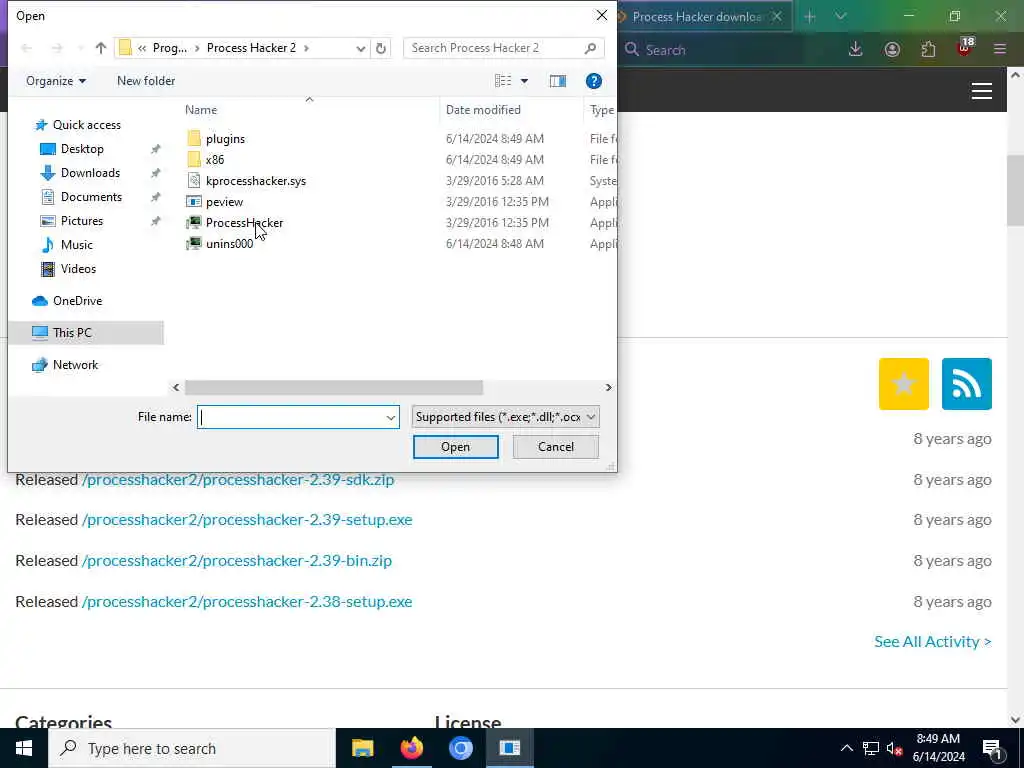Image resolution: width=1024 pixels, height=768 pixels.
Task: Open a new Firefox tab
Action: tap(810, 16)
